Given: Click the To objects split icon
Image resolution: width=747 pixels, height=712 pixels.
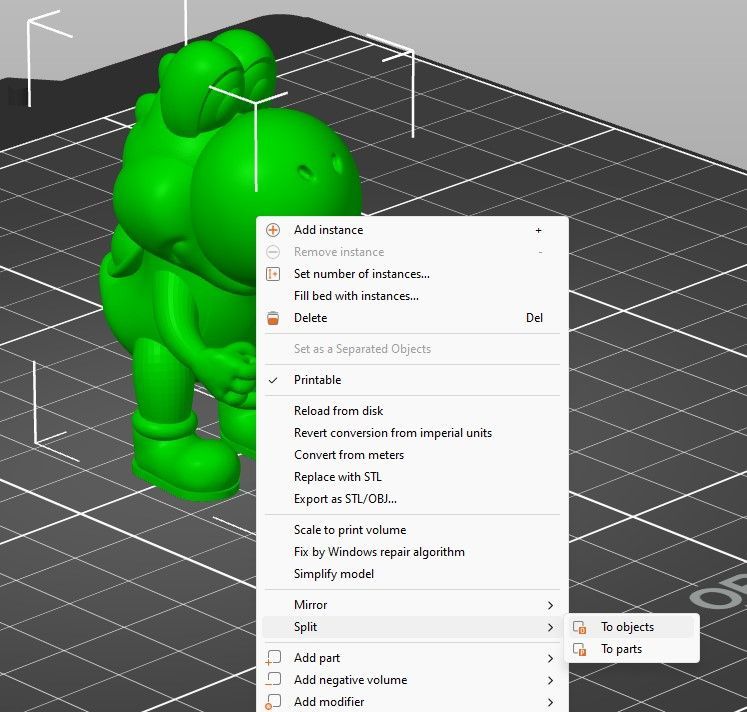Looking at the screenshot, I should point(579,627).
